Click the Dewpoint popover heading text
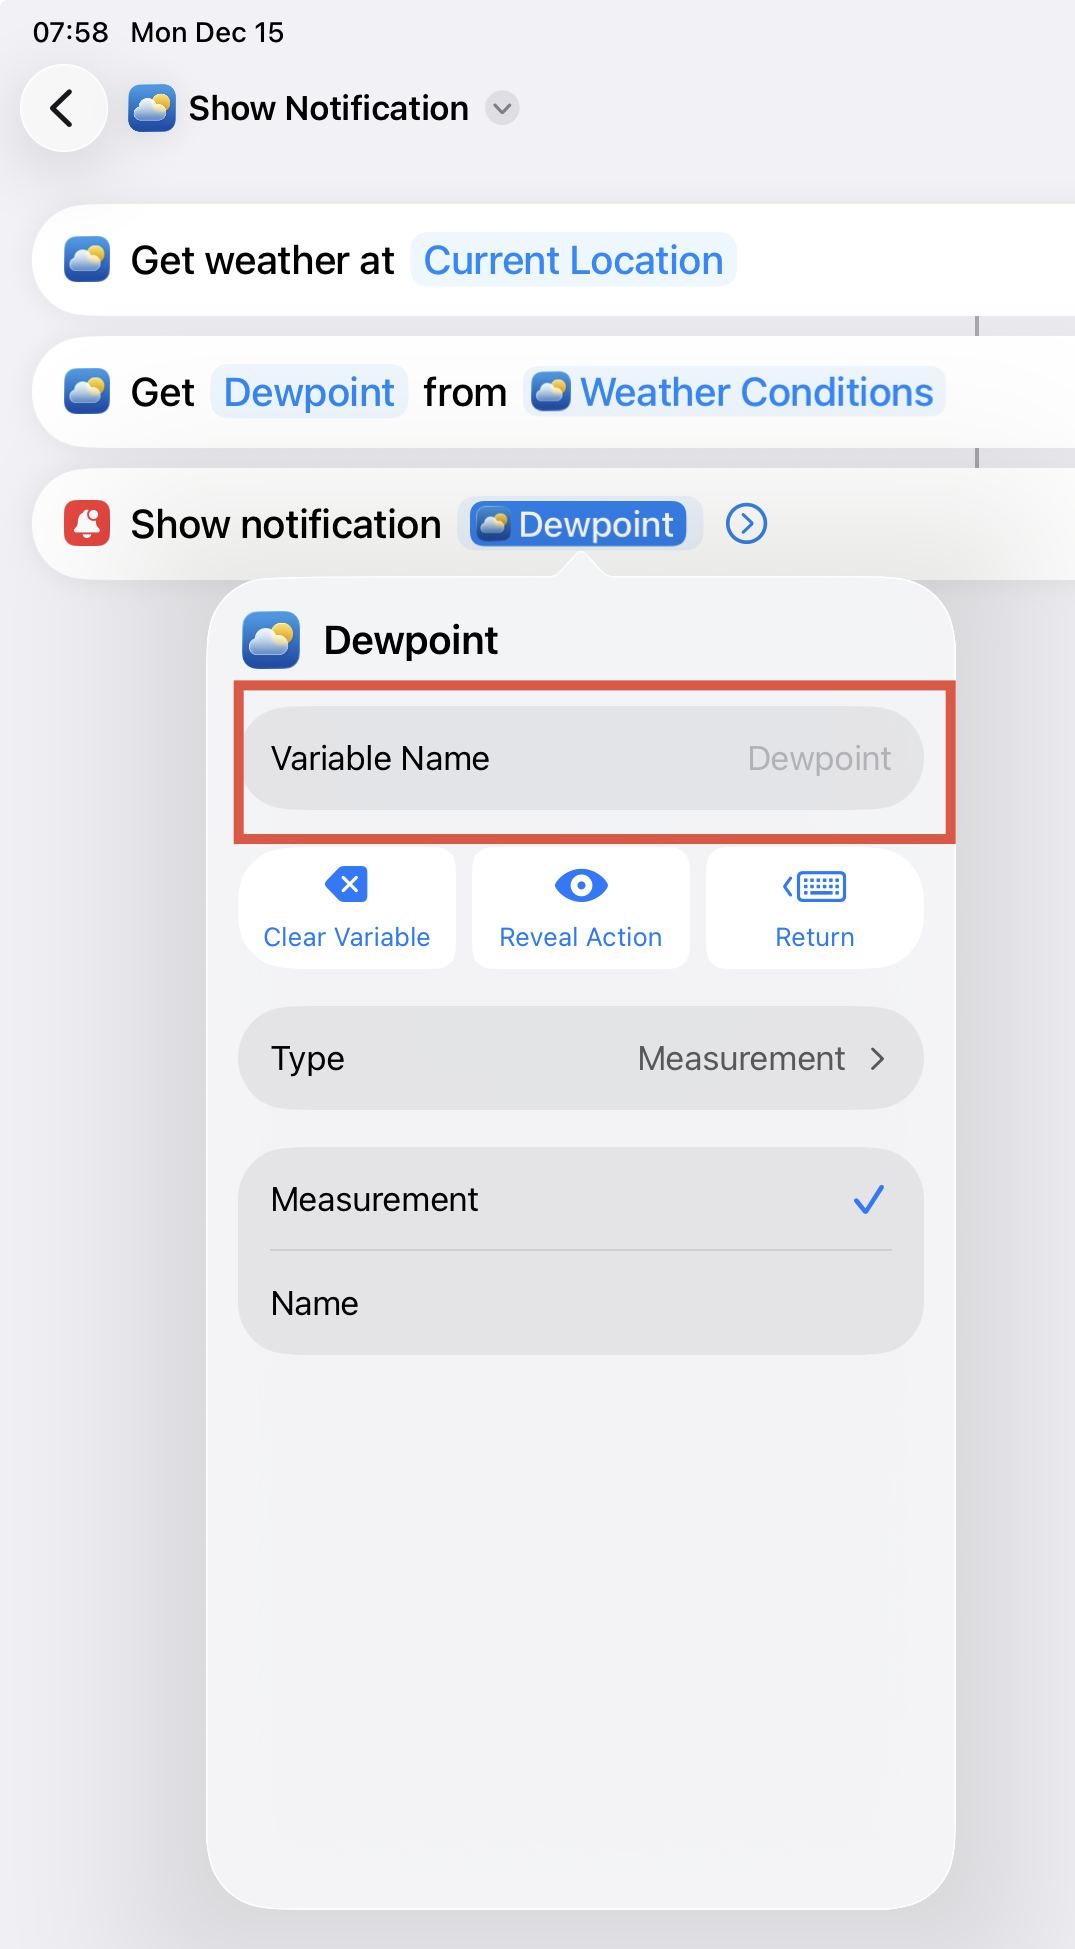 click(x=411, y=640)
